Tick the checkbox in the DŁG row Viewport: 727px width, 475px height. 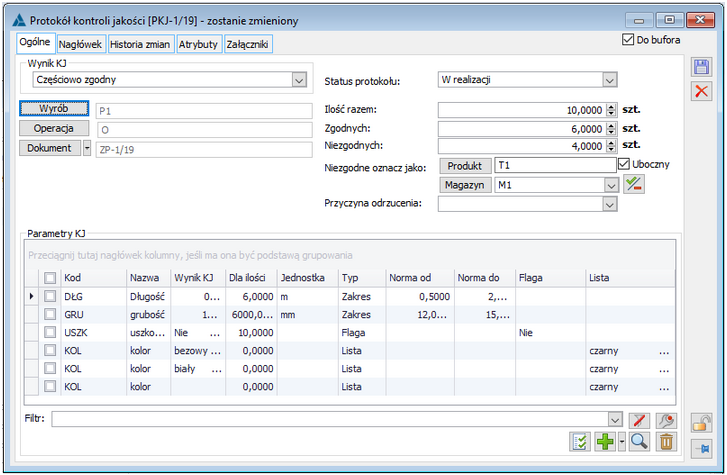tap(50, 296)
